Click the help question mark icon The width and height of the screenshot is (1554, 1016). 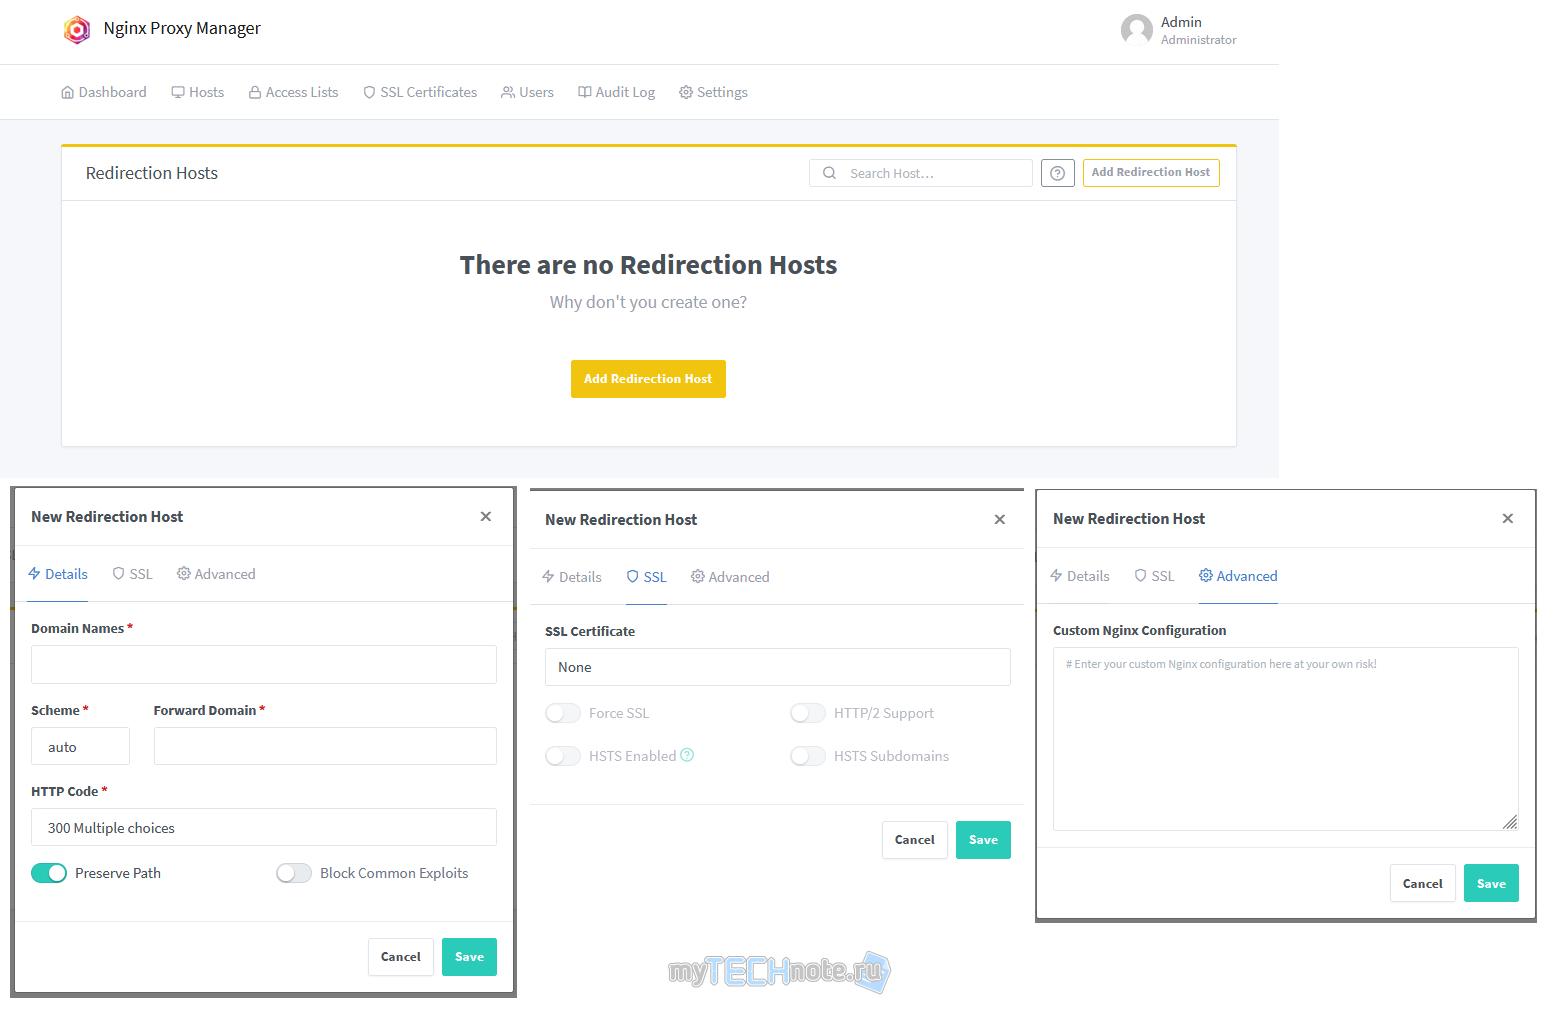point(1058,173)
